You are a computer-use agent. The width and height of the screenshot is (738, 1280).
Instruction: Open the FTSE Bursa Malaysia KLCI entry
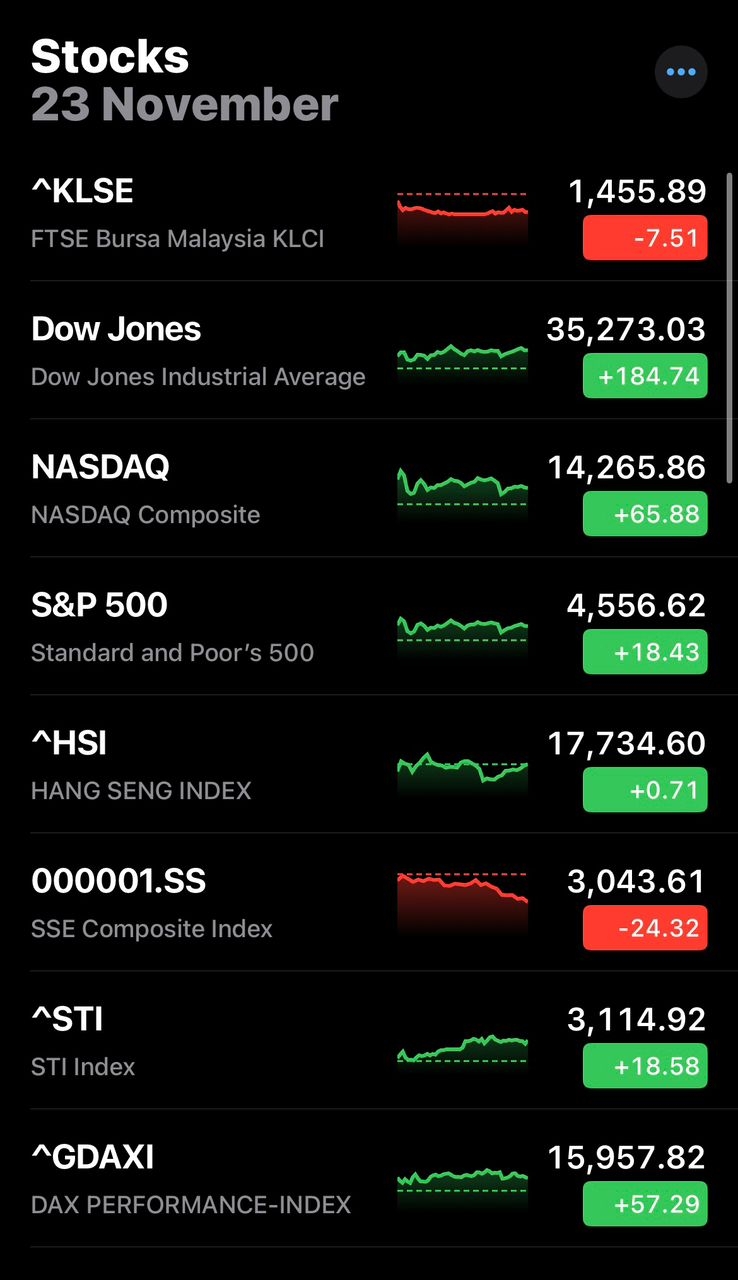(369, 212)
